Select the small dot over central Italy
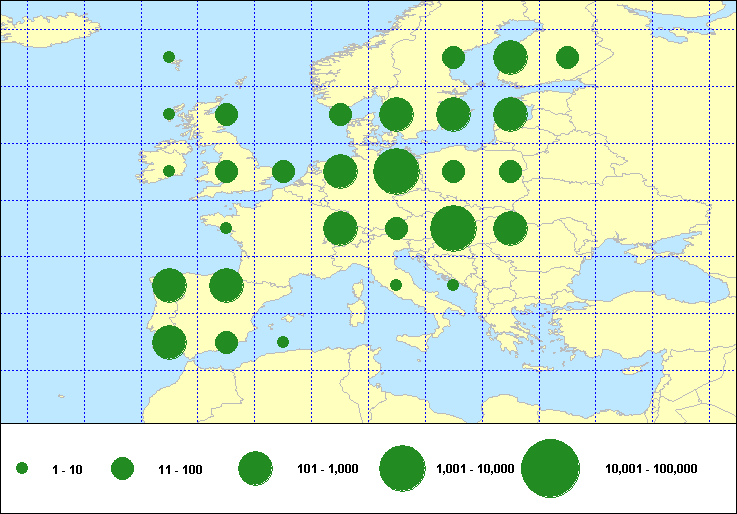 396,285
